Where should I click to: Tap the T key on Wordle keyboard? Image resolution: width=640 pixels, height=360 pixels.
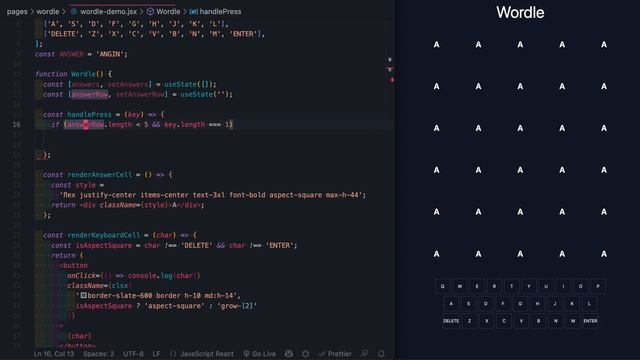511,286
